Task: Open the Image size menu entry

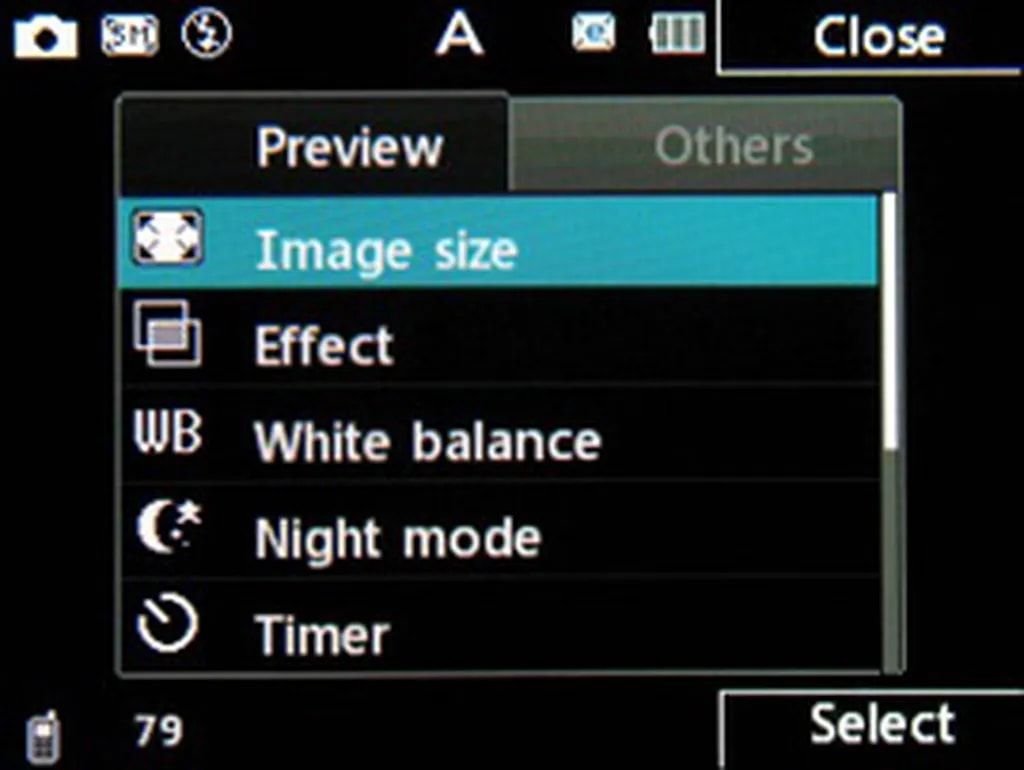Action: point(499,242)
